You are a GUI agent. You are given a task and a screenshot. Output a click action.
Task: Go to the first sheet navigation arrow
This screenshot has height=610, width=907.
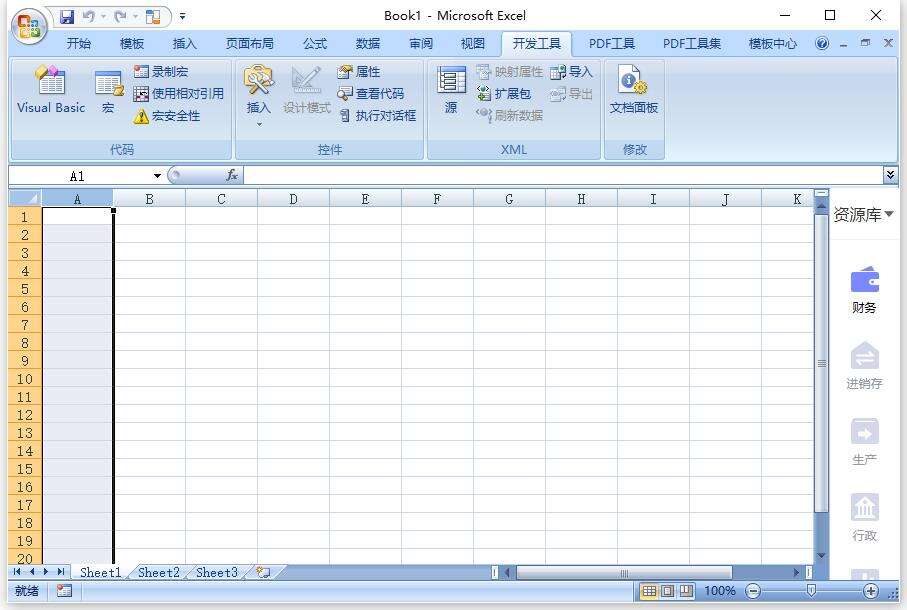17,572
